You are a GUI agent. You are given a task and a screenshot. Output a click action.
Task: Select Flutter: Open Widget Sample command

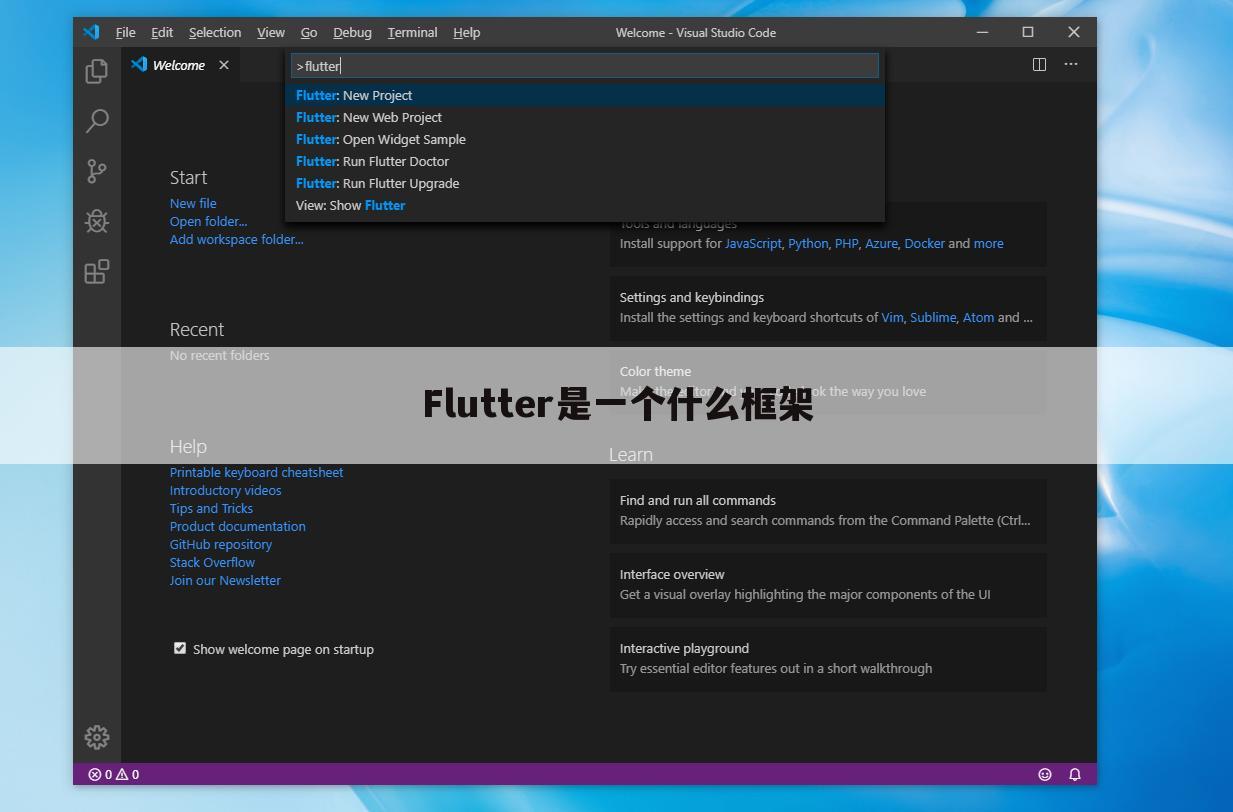click(585, 139)
